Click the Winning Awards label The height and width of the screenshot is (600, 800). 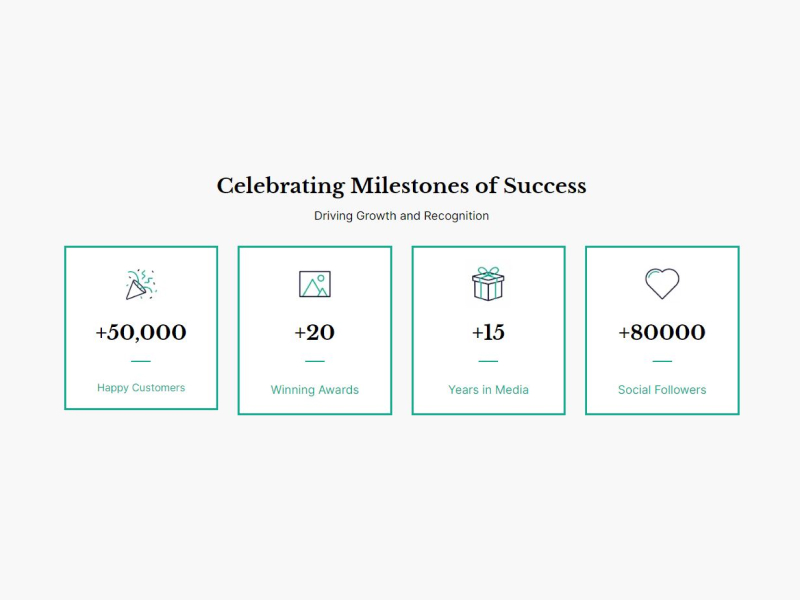(x=315, y=390)
